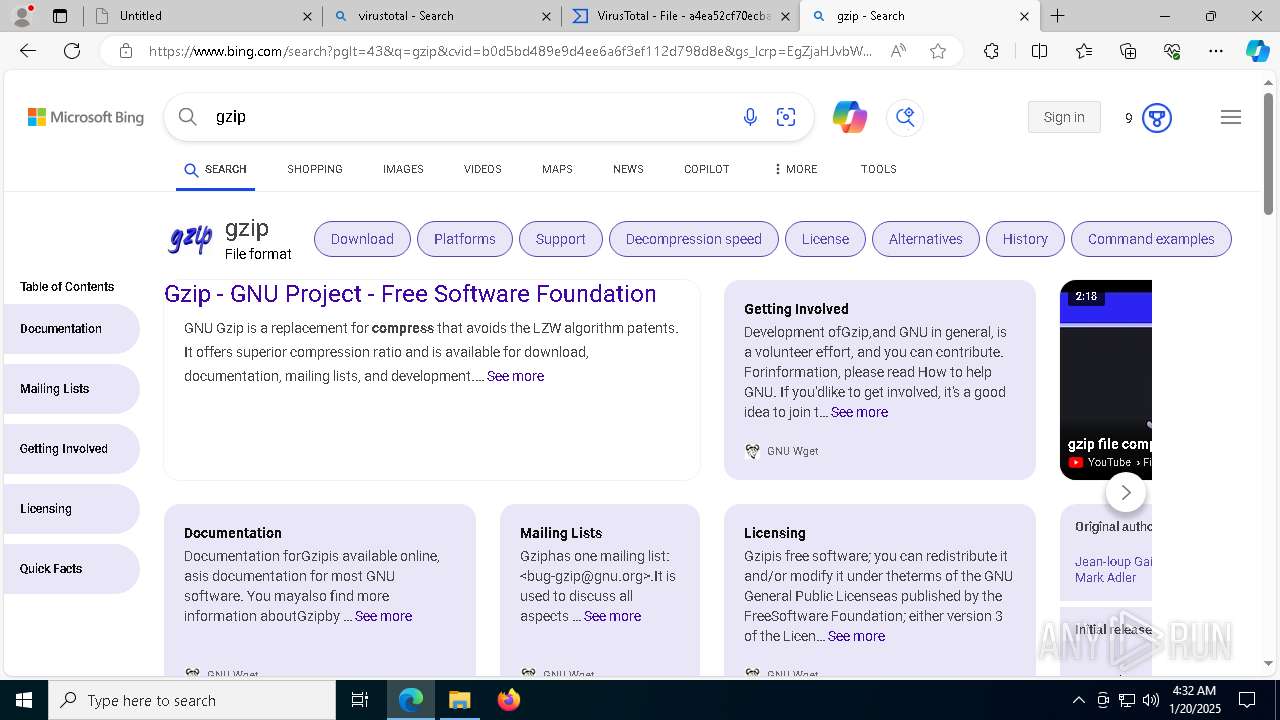
Task: Refresh the page with reload icon
Action: click(x=72, y=51)
